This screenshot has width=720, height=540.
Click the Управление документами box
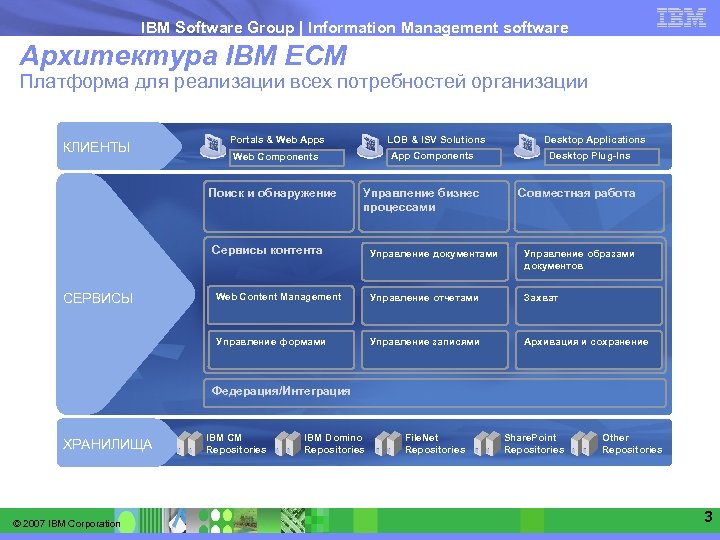pos(435,262)
